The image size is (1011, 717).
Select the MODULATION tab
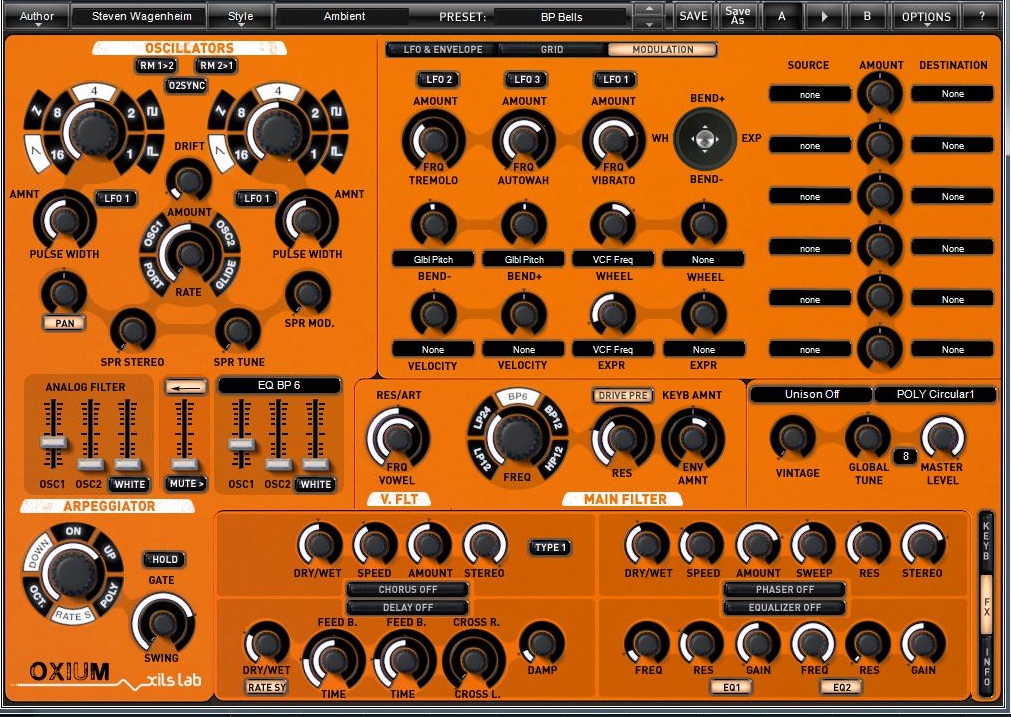[x=663, y=50]
